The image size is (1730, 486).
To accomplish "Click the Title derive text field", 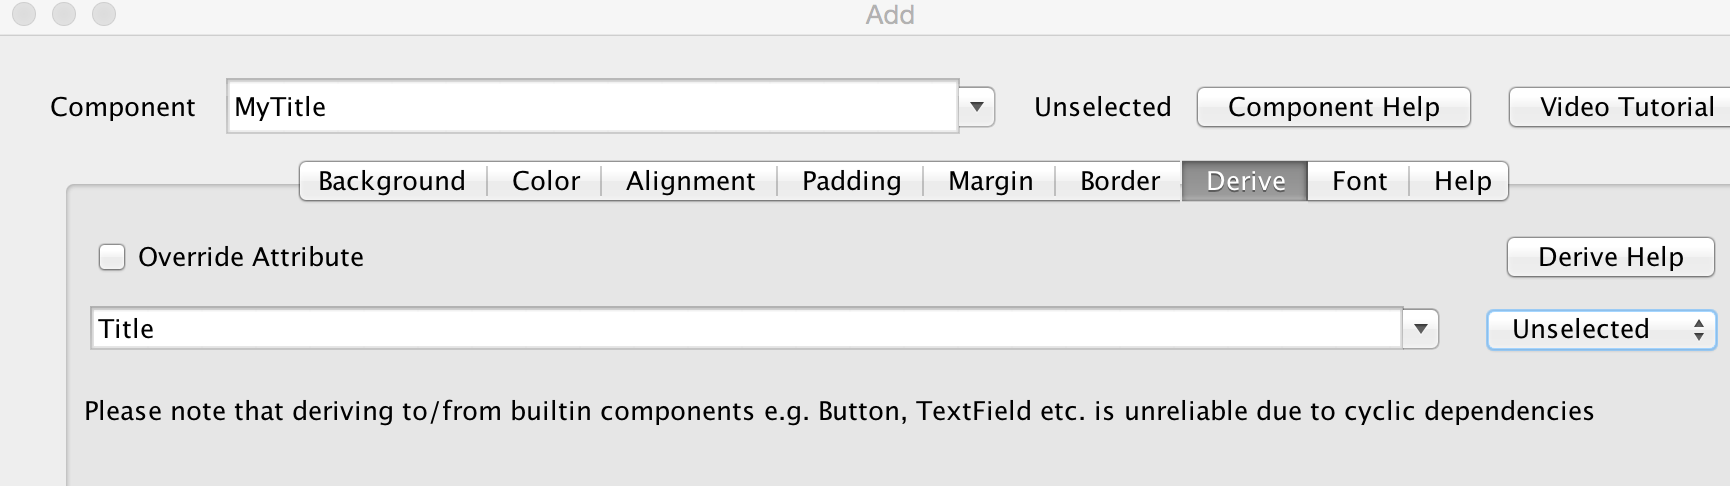I will coord(745,329).
